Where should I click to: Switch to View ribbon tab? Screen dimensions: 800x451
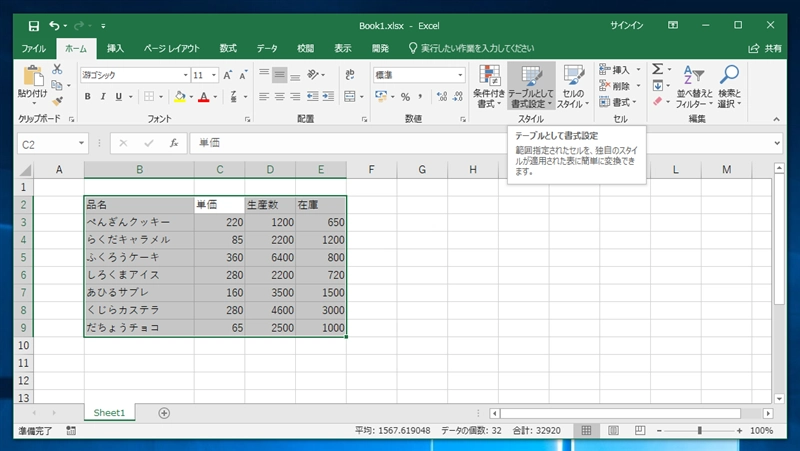click(343, 48)
